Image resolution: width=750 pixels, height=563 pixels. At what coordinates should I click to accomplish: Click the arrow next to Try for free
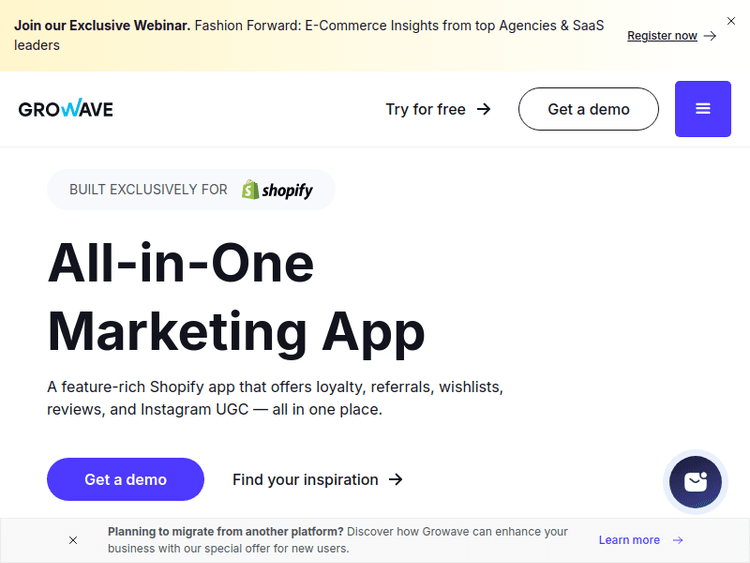pos(484,109)
